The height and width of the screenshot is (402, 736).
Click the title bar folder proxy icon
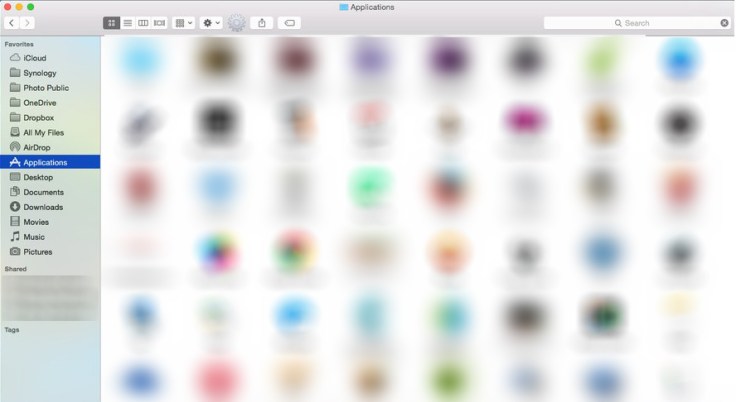click(344, 7)
